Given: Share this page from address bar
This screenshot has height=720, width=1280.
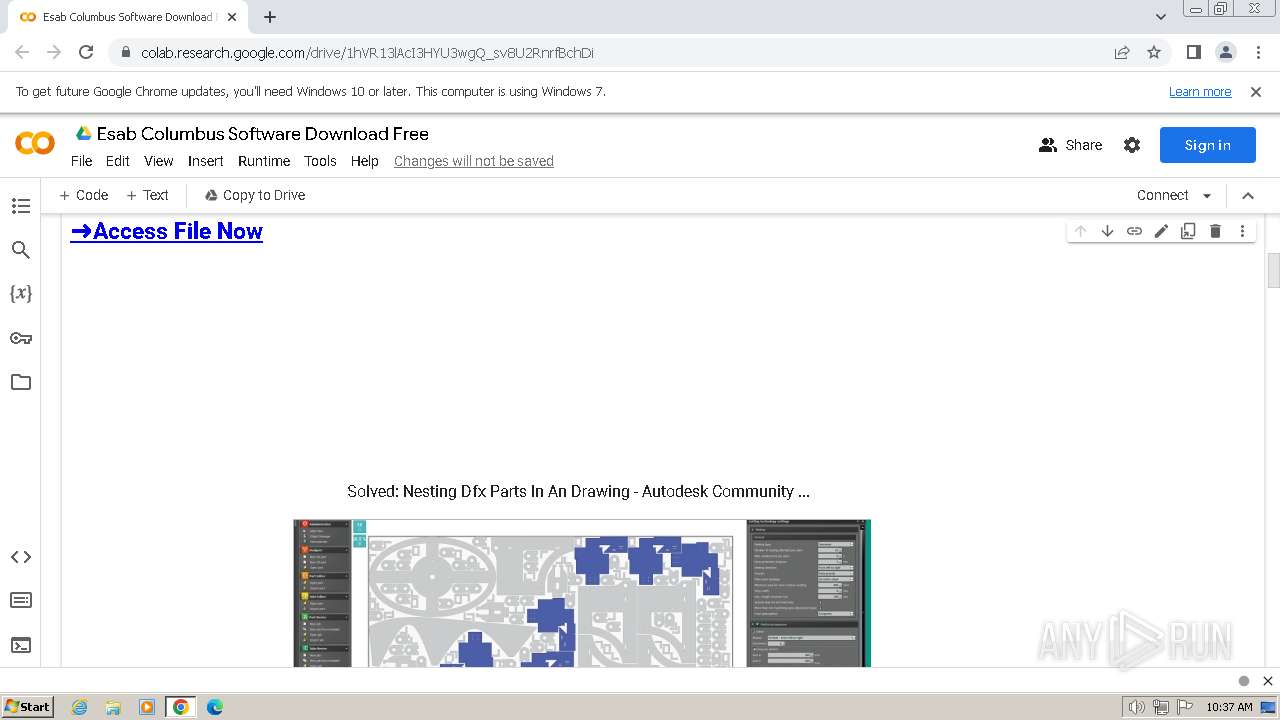Looking at the screenshot, I should coord(1122,53).
